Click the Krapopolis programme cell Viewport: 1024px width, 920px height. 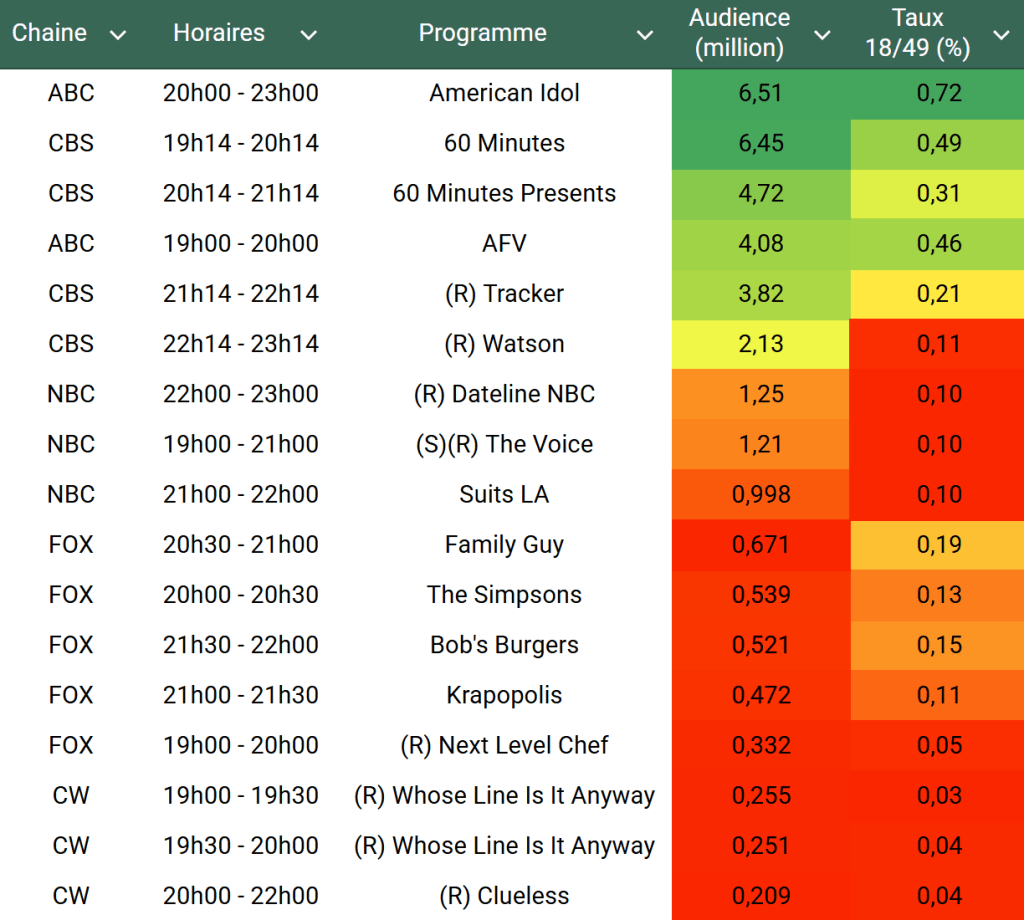tap(504, 695)
